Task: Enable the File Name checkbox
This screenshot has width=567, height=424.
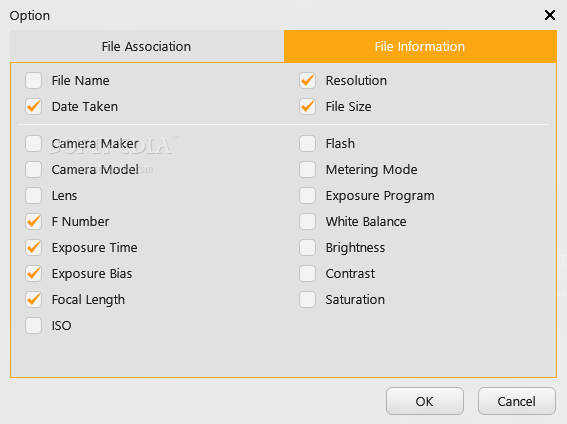Action: pyautogui.click(x=34, y=81)
